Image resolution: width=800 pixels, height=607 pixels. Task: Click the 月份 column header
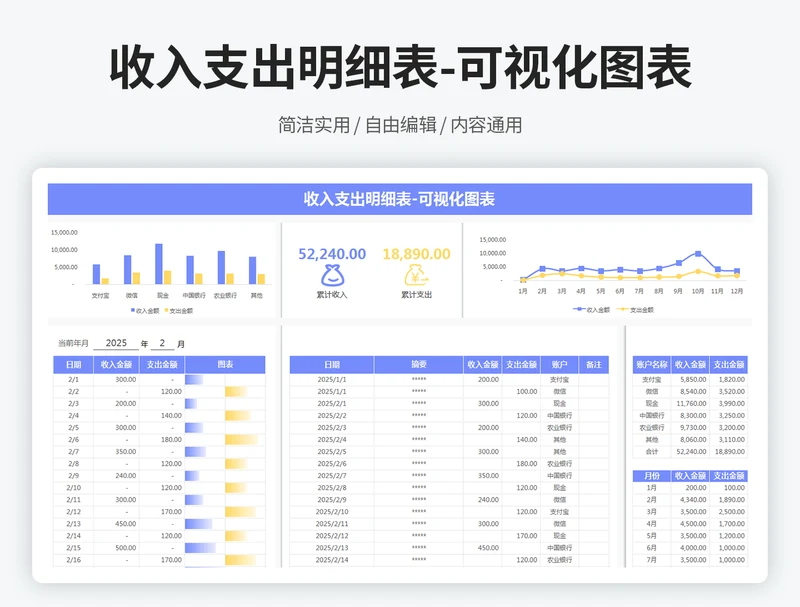pos(652,476)
